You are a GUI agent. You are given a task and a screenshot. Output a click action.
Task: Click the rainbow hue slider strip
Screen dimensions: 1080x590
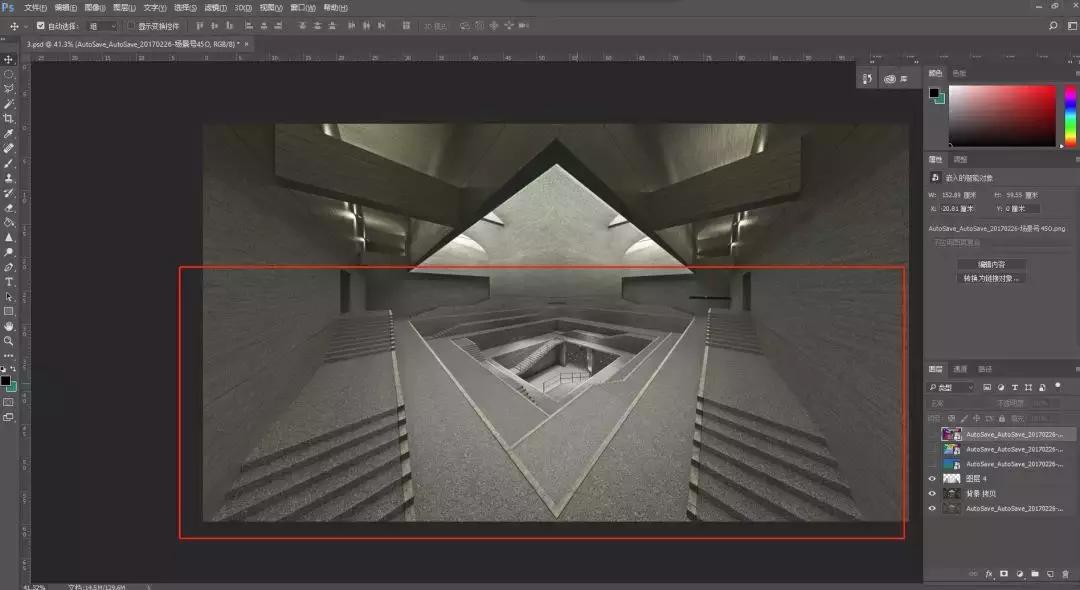pyautogui.click(x=1069, y=116)
